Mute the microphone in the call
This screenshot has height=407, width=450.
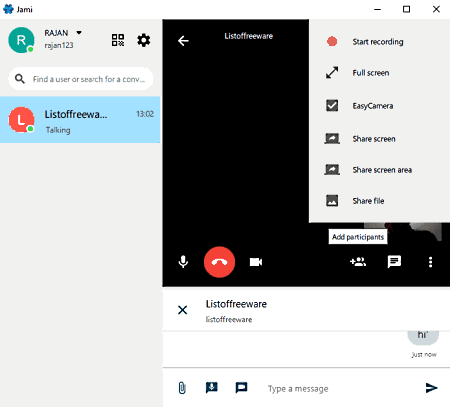click(183, 262)
